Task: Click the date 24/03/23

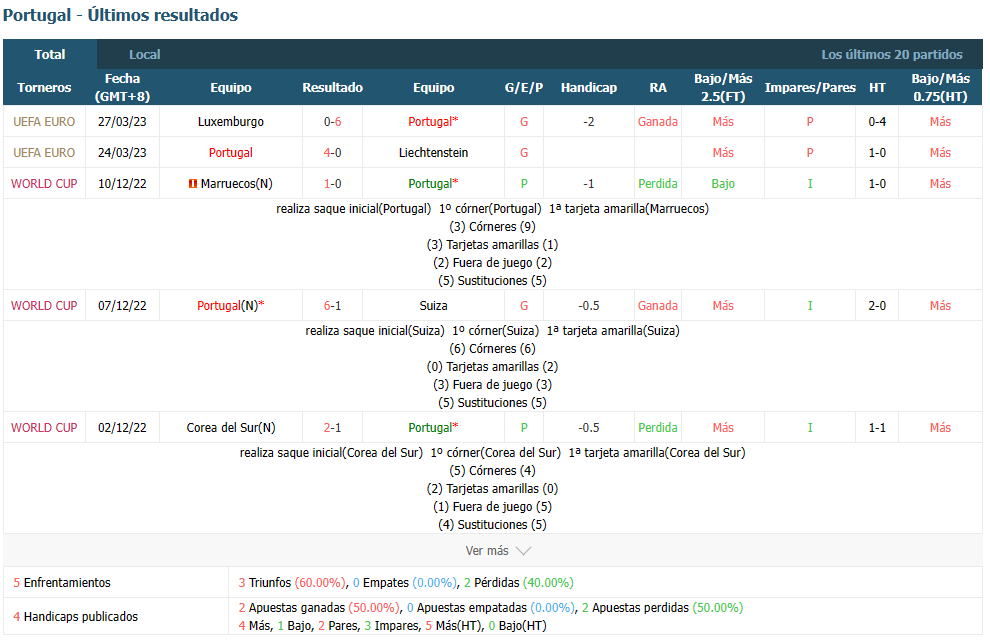Action: pyautogui.click(x=122, y=153)
